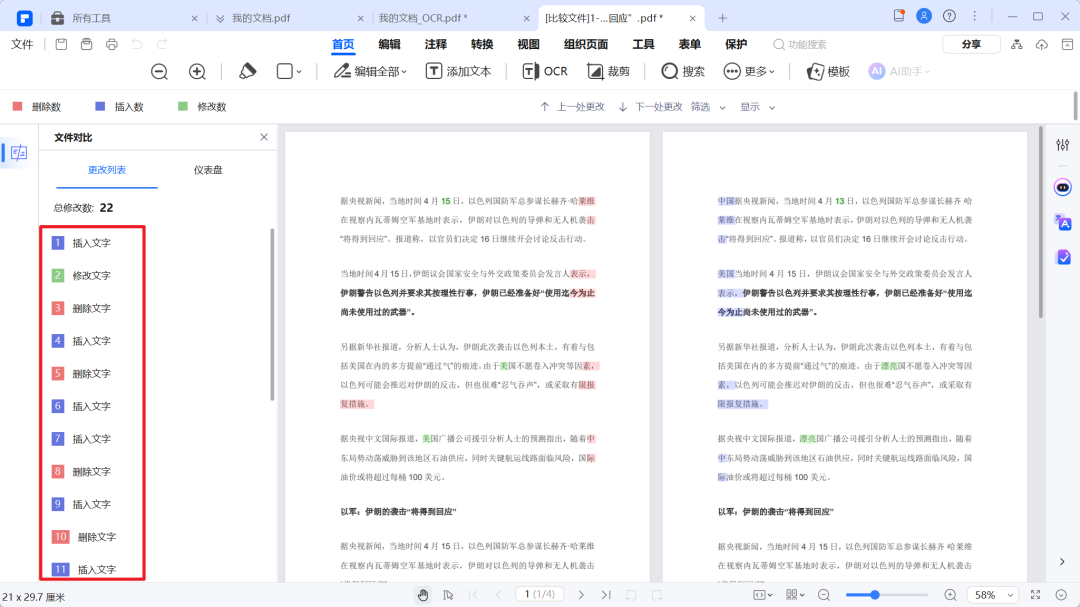Enter fullscreen mode icon
The image size is (1080, 607).
[x=1035, y=595]
